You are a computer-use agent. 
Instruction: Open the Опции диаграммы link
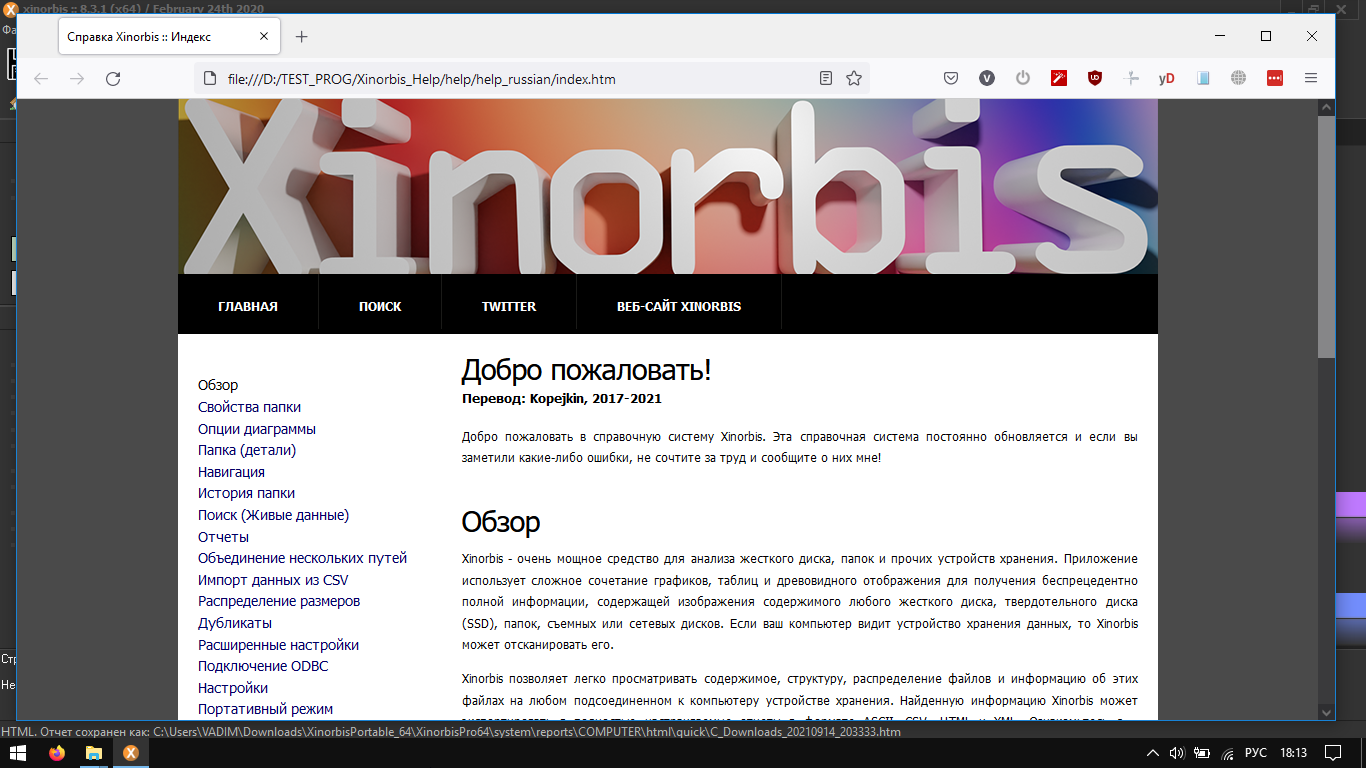[257, 429]
